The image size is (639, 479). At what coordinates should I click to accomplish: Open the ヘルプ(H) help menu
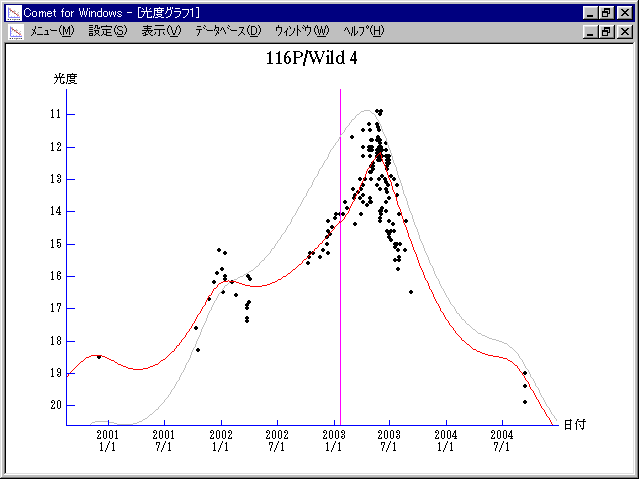363,31
